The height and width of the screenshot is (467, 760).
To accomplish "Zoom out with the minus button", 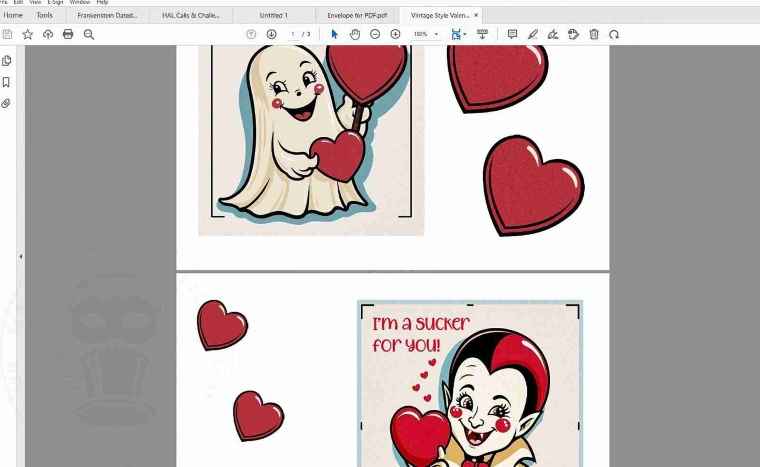I will pyautogui.click(x=375, y=34).
